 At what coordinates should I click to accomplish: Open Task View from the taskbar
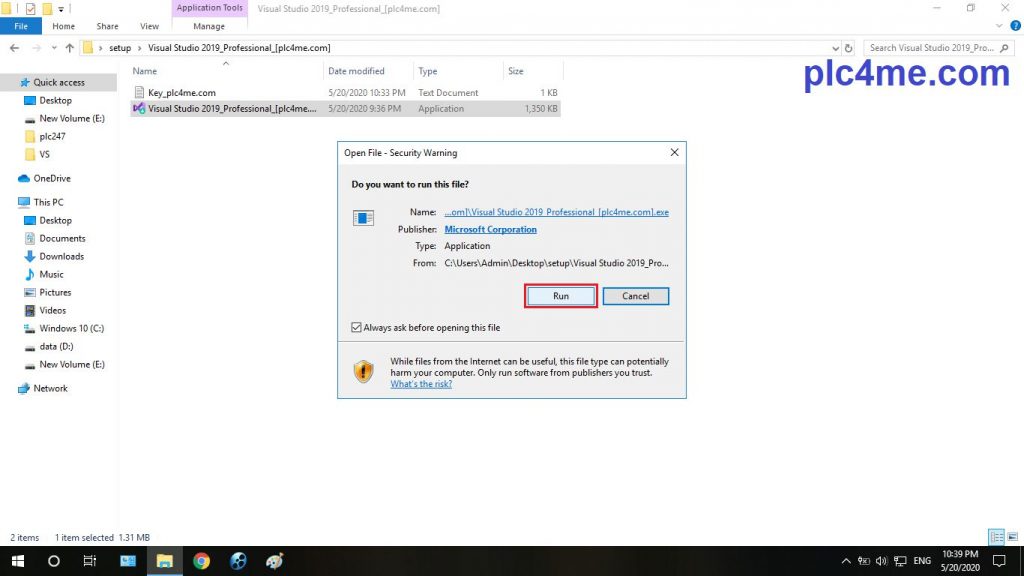89,561
